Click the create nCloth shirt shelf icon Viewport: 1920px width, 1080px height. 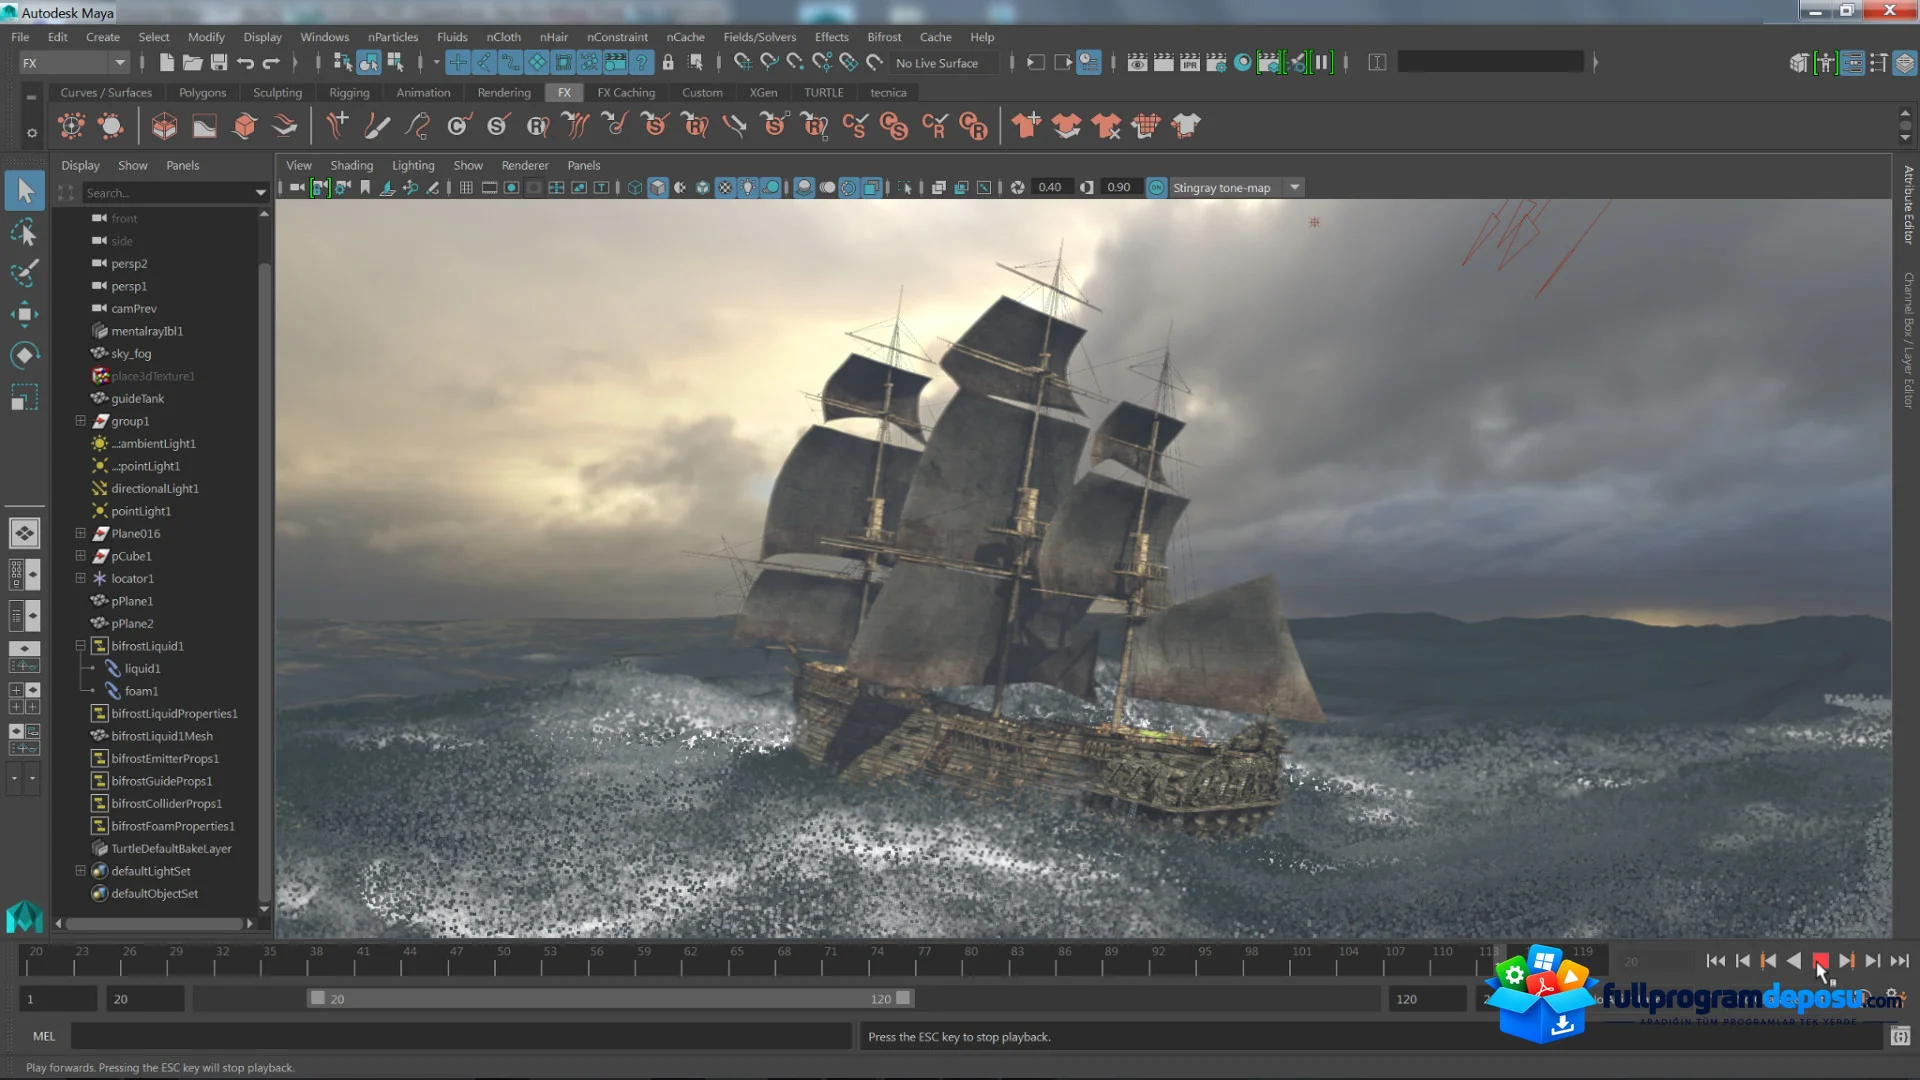click(x=1026, y=126)
